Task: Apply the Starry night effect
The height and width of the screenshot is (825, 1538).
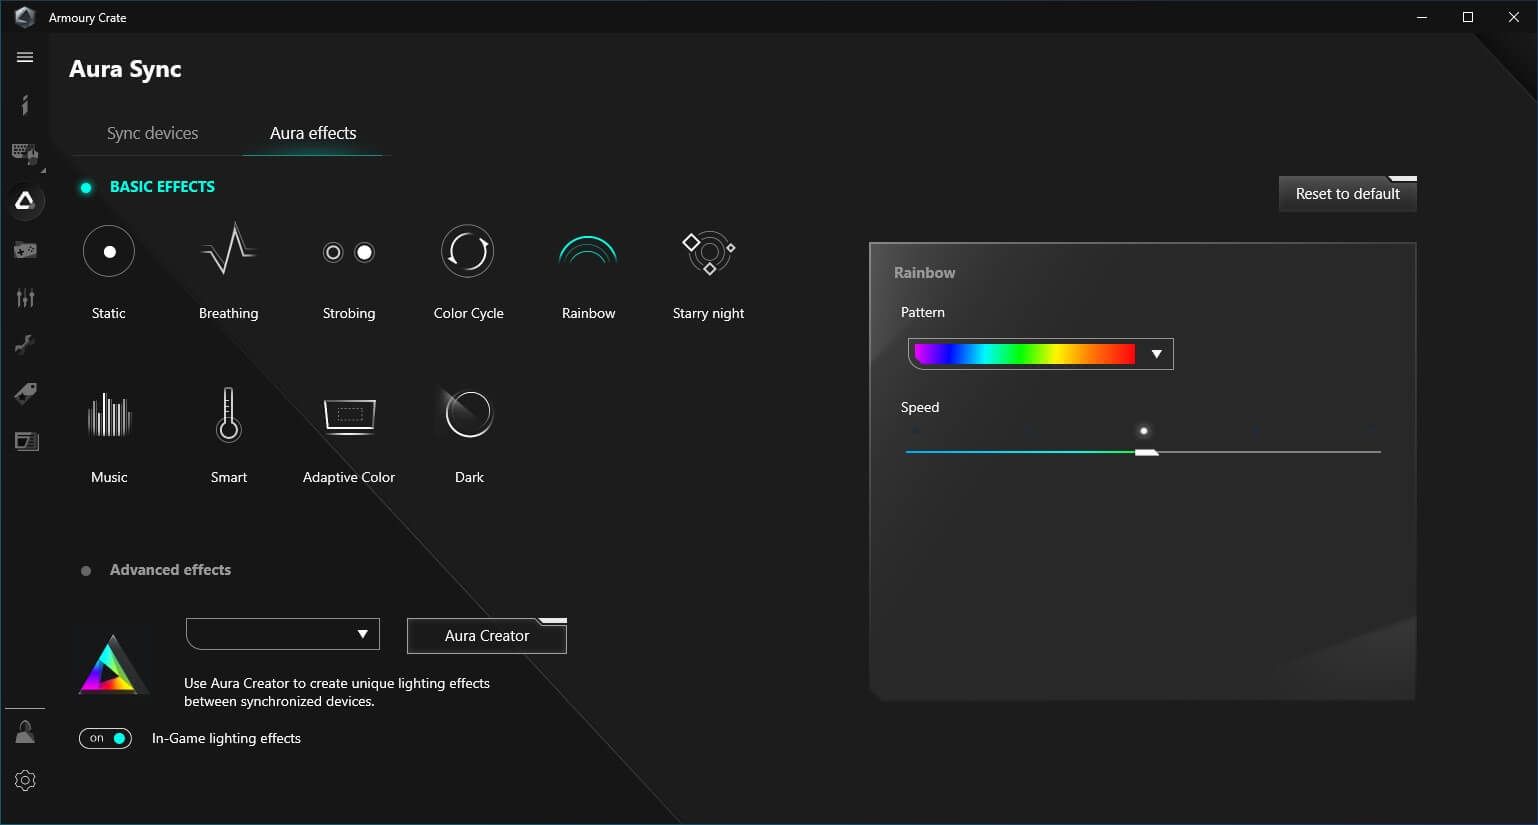Action: click(708, 253)
